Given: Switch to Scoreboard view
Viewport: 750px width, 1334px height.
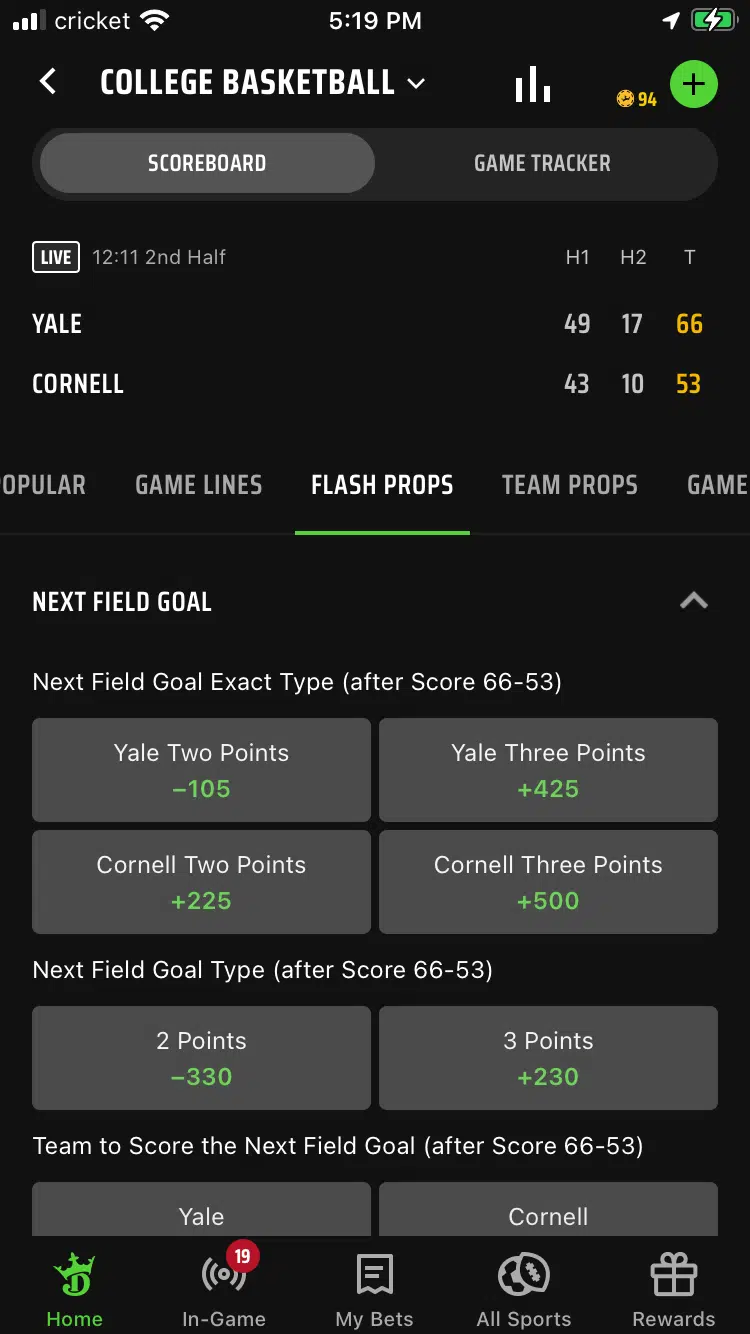Looking at the screenshot, I should point(207,163).
